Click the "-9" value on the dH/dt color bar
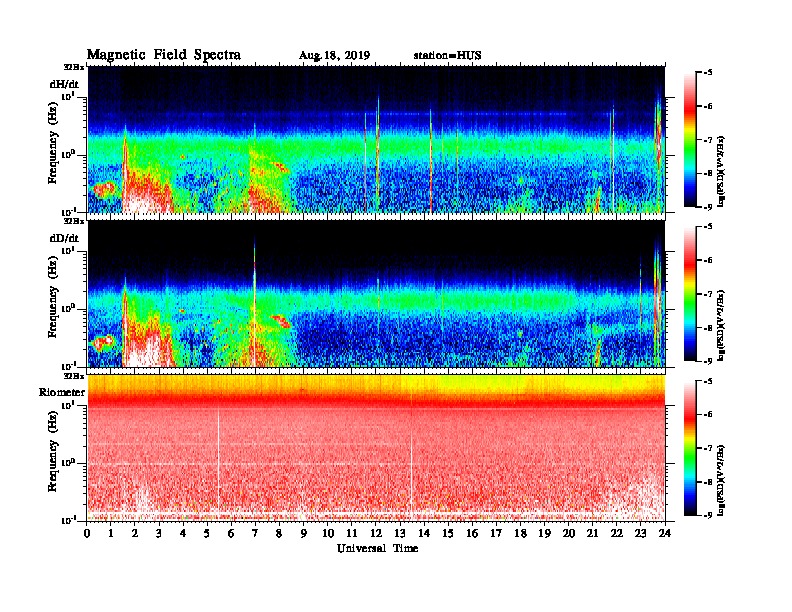The image size is (792, 612). [x=708, y=207]
